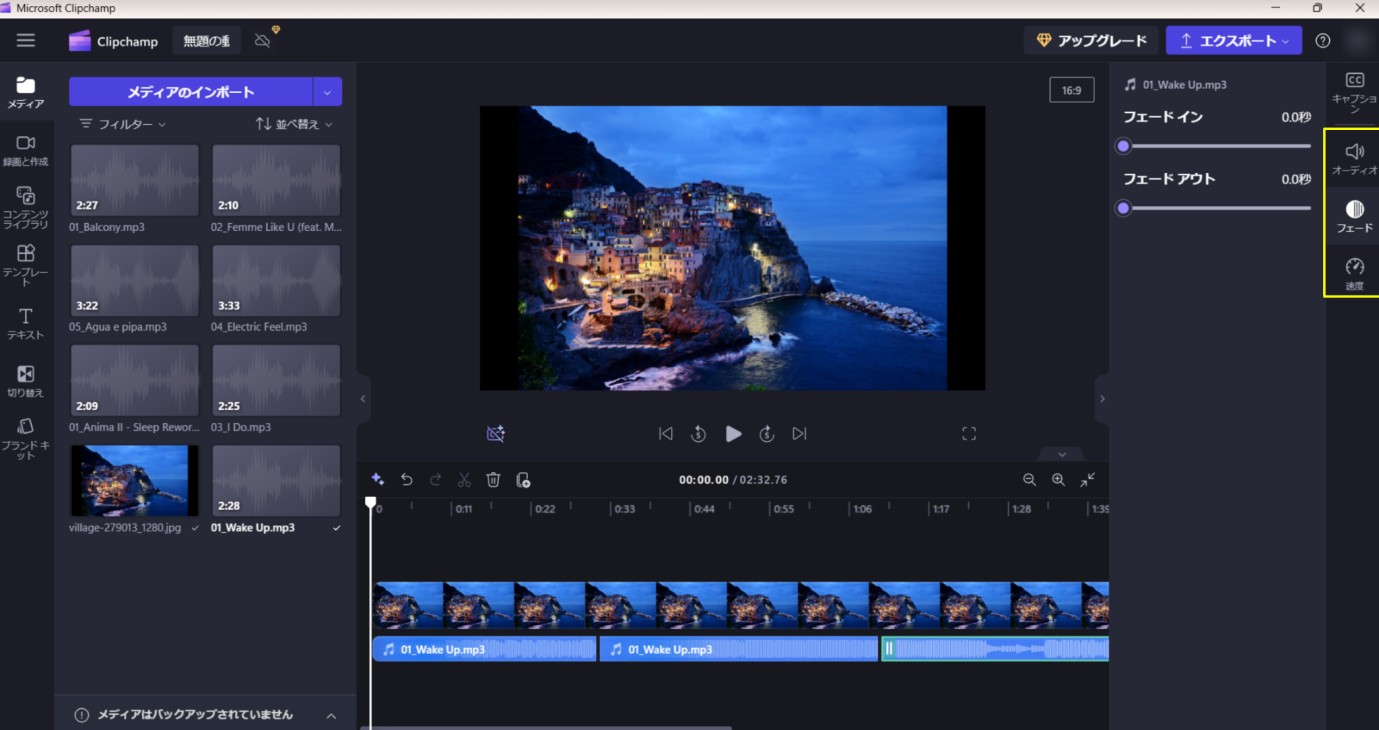Open the フィルター dropdown
The image size is (1379, 730).
pyautogui.click(x=123, y=124)
